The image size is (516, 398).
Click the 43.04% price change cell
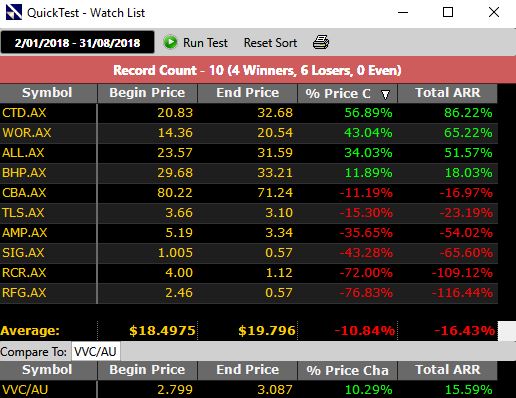[x=368, y=133]
